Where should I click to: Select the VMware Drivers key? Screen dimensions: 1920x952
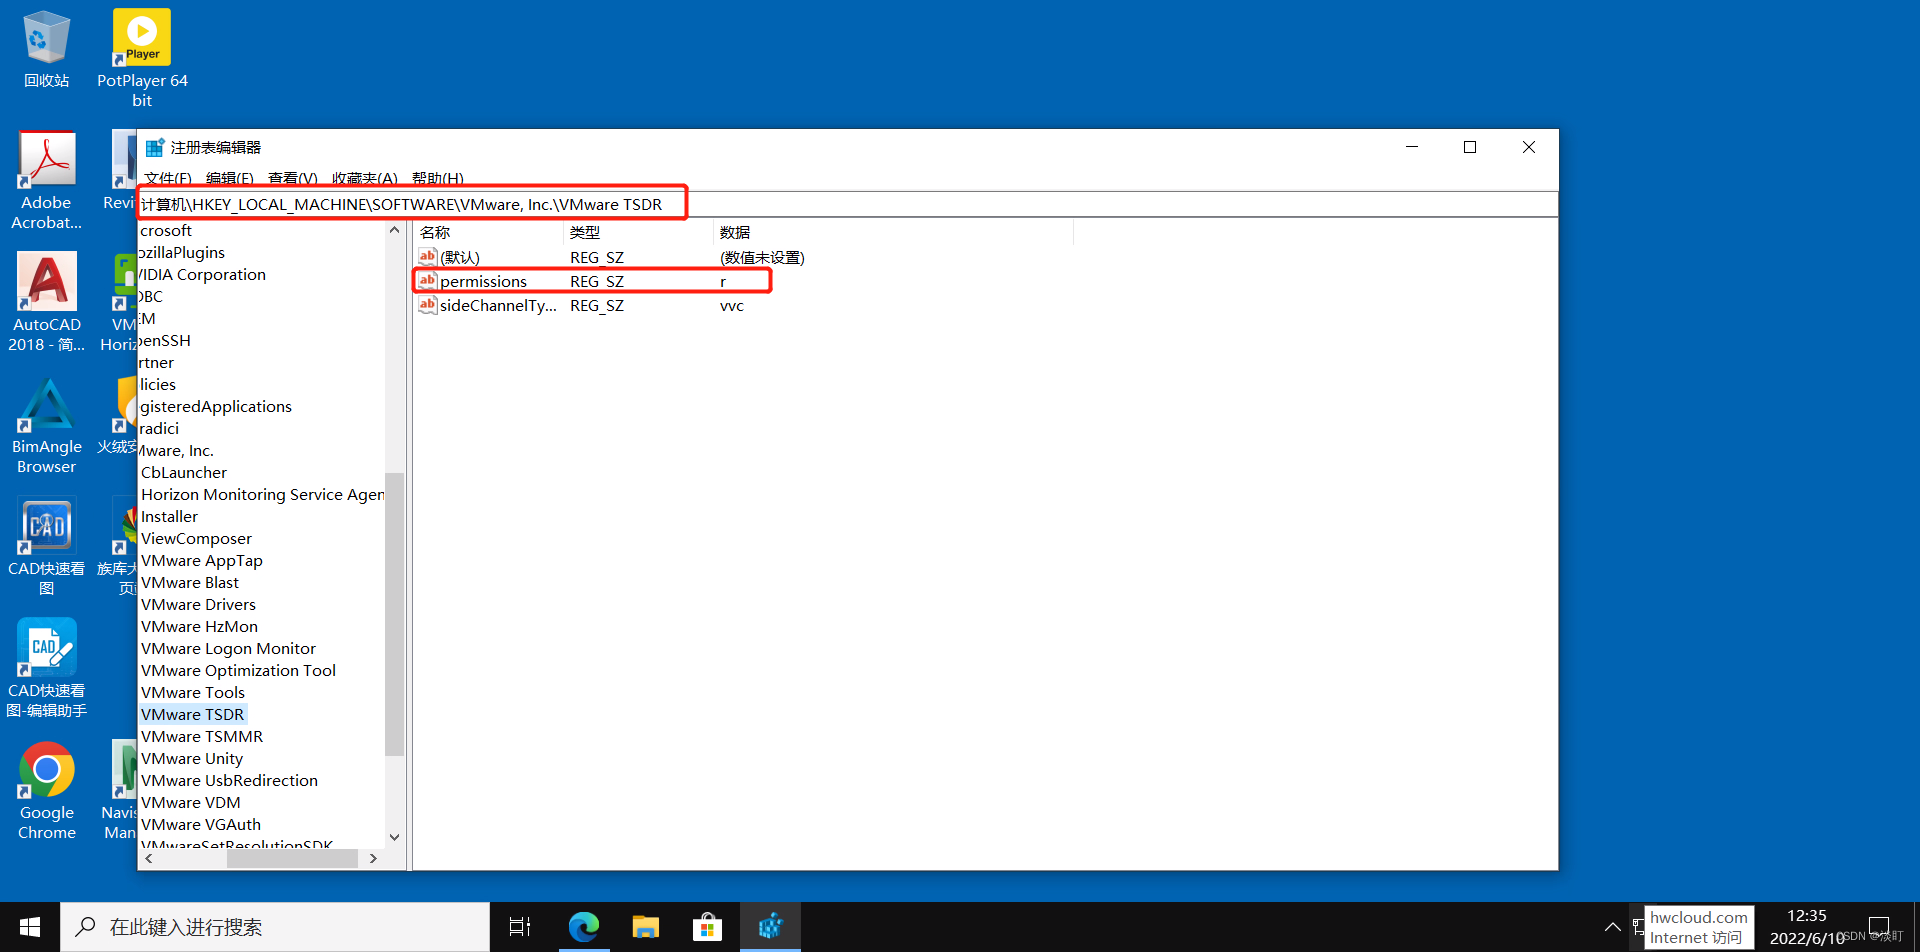coord(198,604)
